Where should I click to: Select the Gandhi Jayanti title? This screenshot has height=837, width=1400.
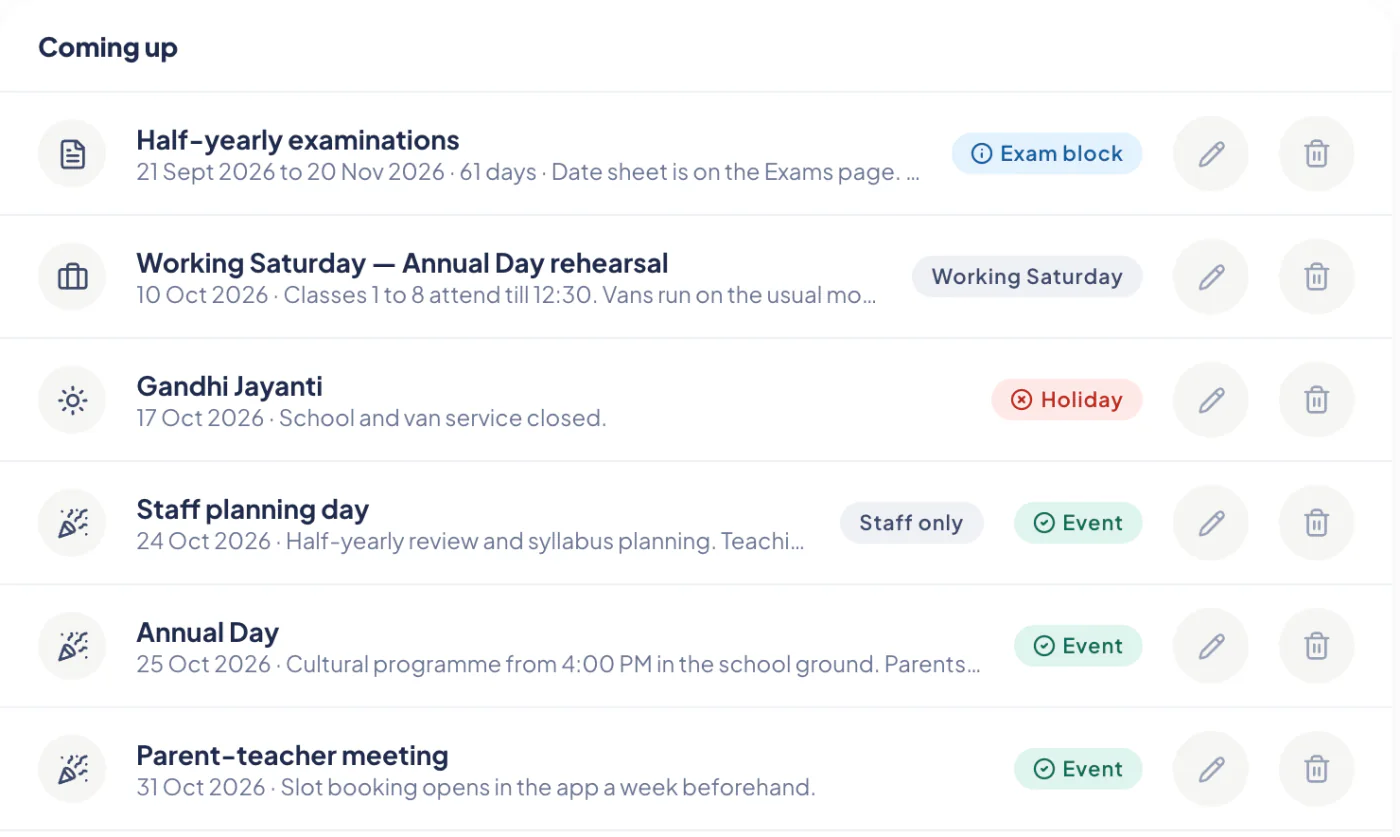coord(229,386)
